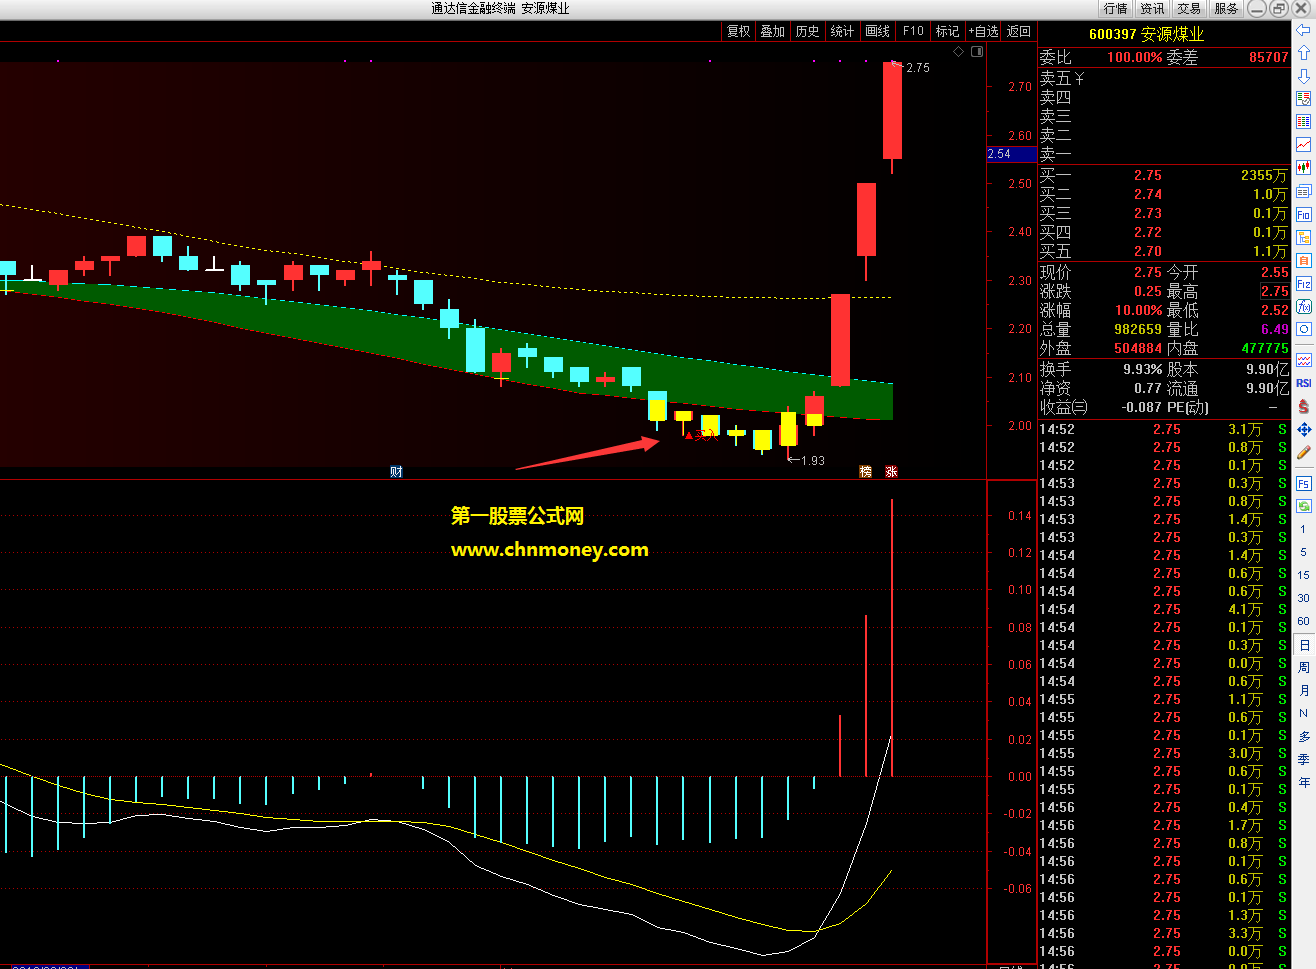The width and height of the screenshot is (1316, 969).
Task: Open the 交易 trading menu
Action: [1189, 8]
